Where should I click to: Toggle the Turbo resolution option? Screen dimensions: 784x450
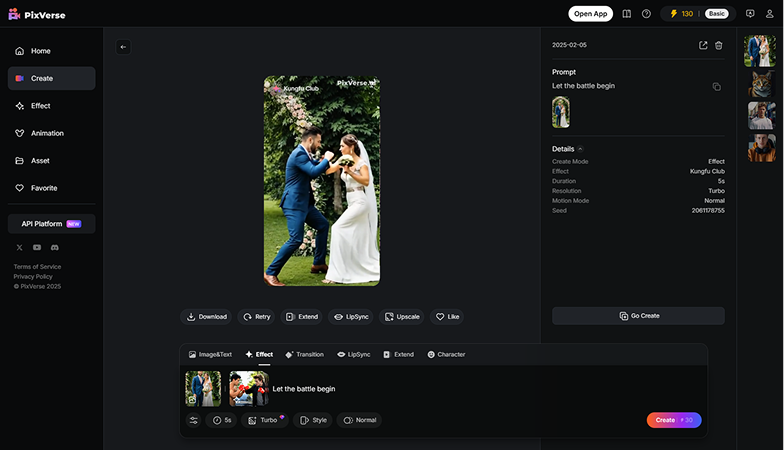(x=266, y=420)
